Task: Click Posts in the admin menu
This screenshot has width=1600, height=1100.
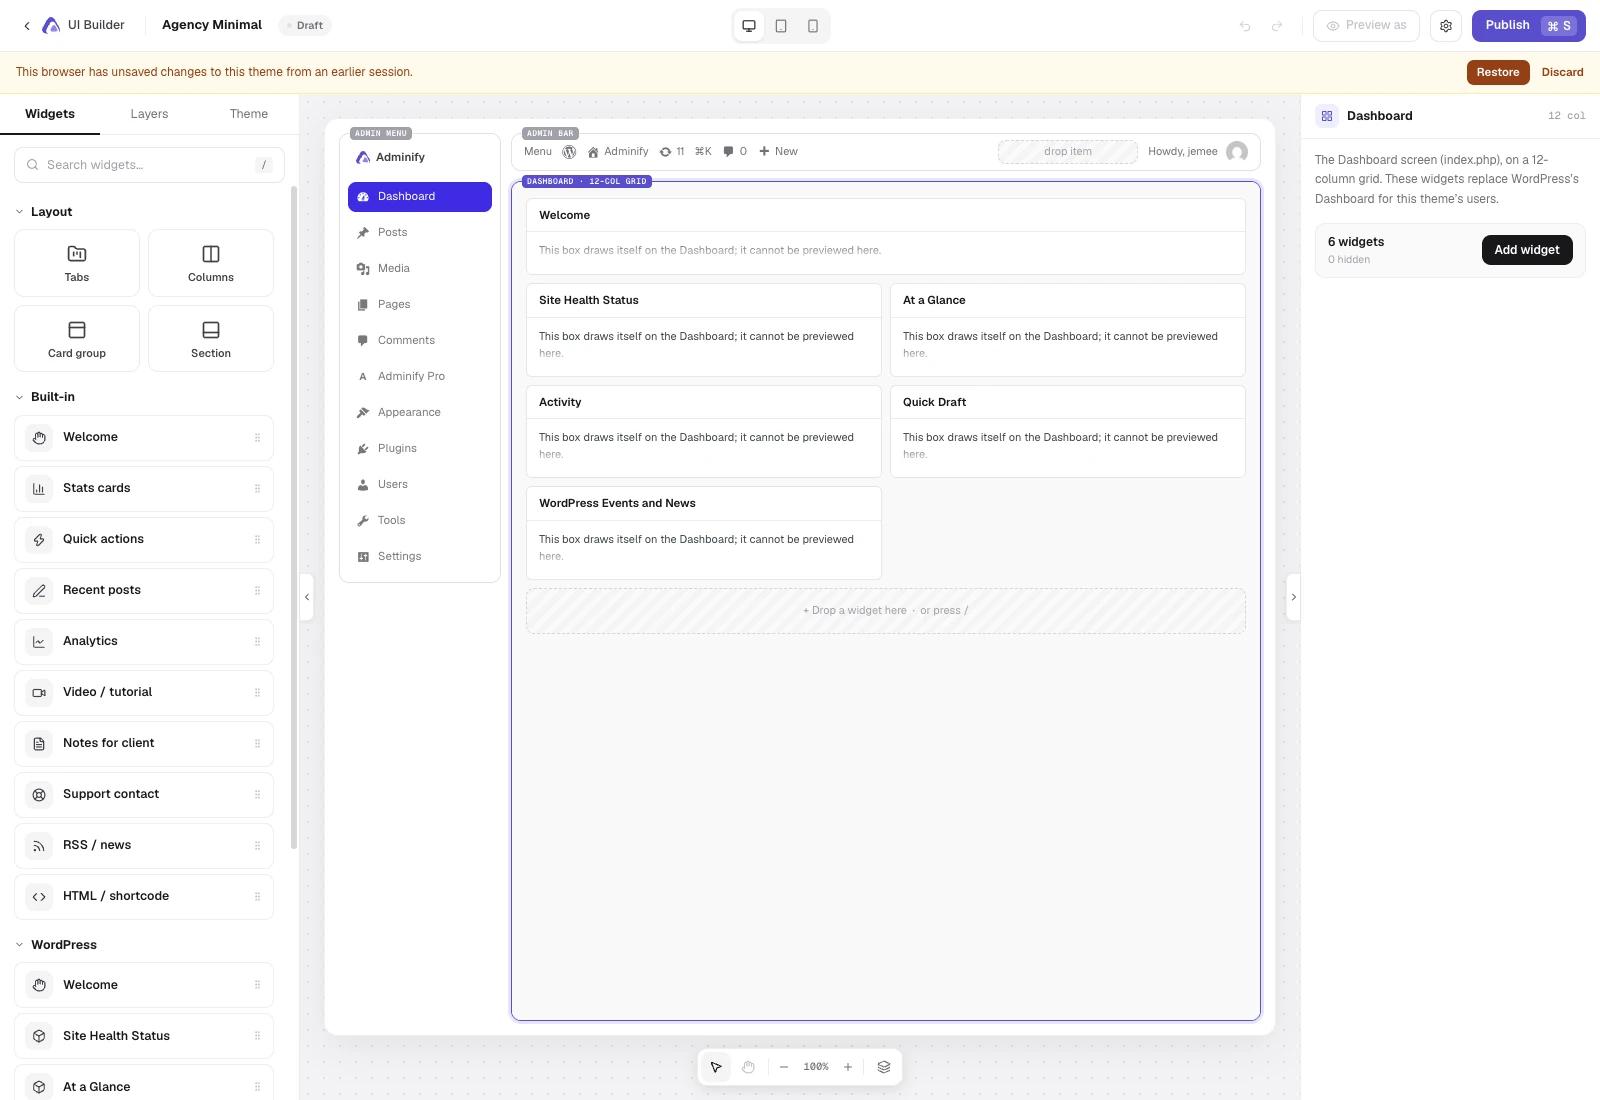Action: pos(420,233)
